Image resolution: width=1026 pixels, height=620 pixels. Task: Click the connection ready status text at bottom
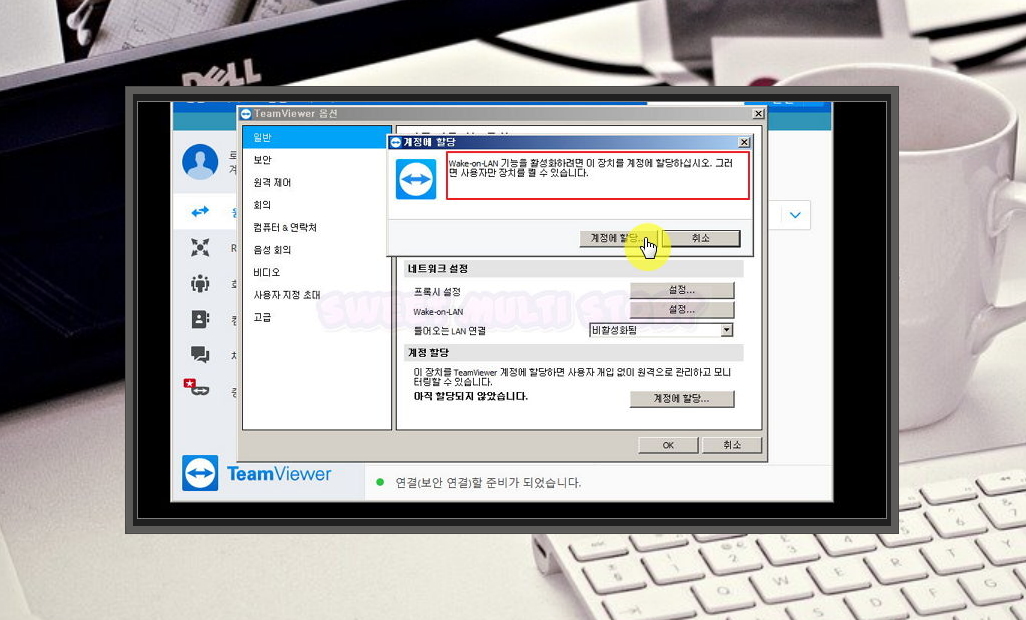tap(488, 483)
